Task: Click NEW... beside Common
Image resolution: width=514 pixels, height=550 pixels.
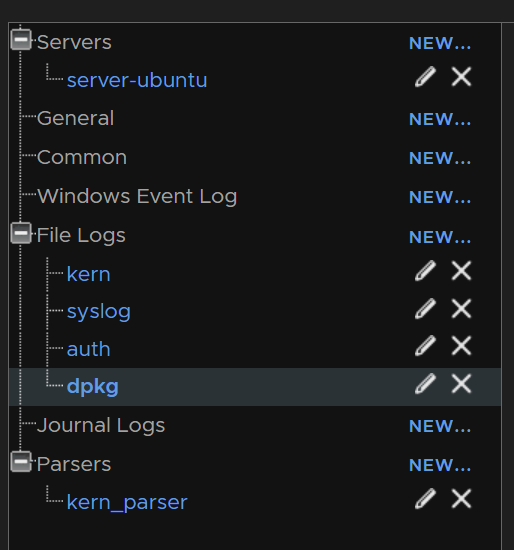Action: coord(440,159)
